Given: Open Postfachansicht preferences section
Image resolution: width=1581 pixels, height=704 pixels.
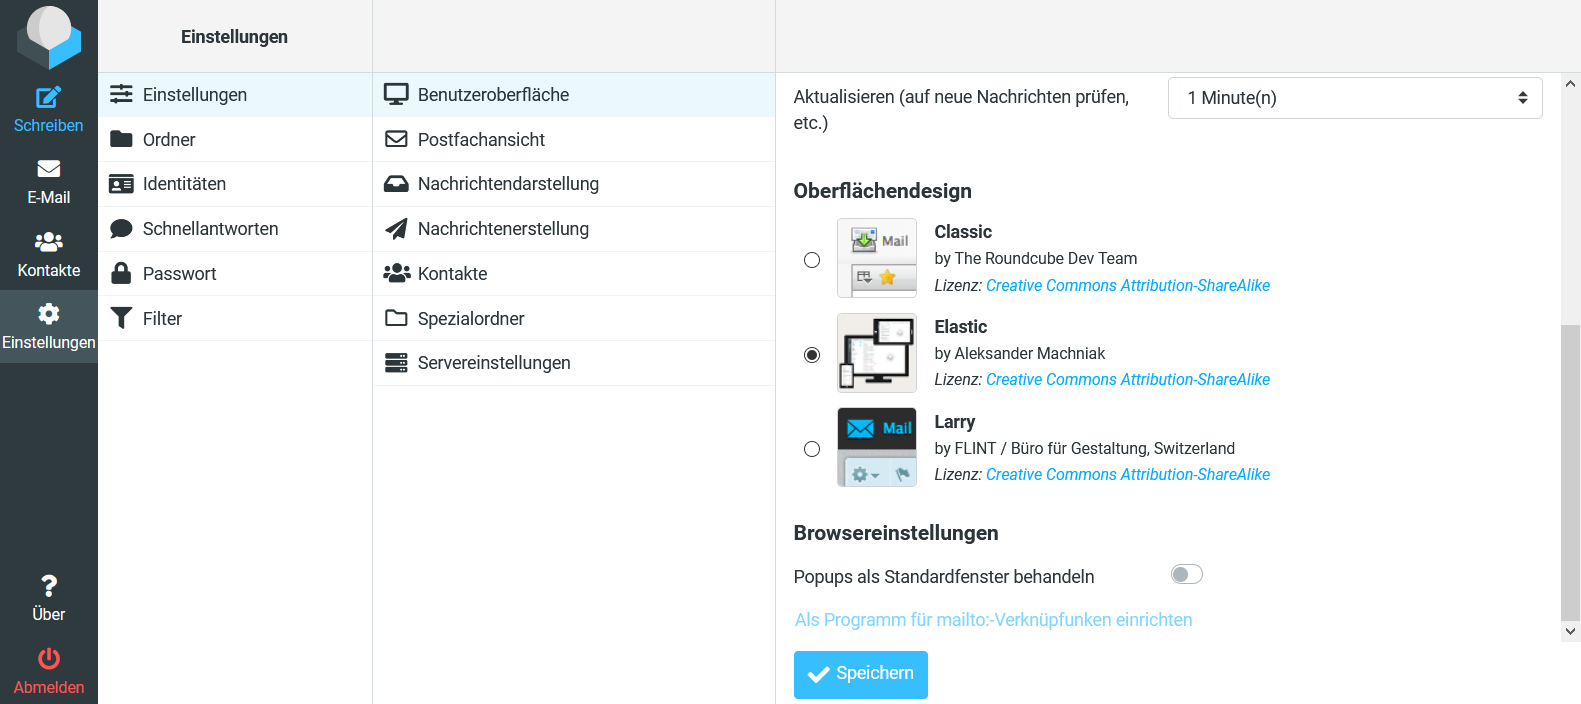Looking at the screenshot, I should click(481, 139).
